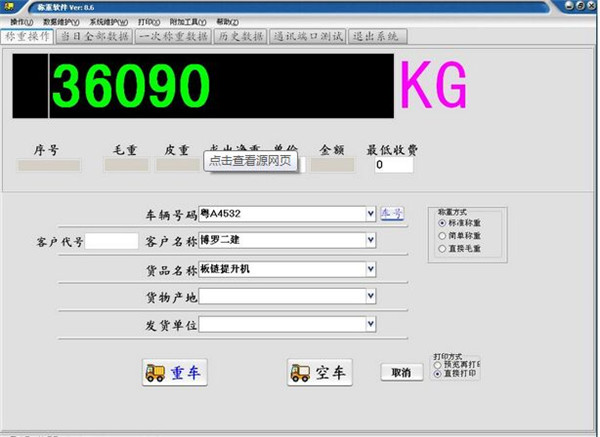Switch to the 称重操作 tab
Screen dimensions: 600x437
(27, 36)
